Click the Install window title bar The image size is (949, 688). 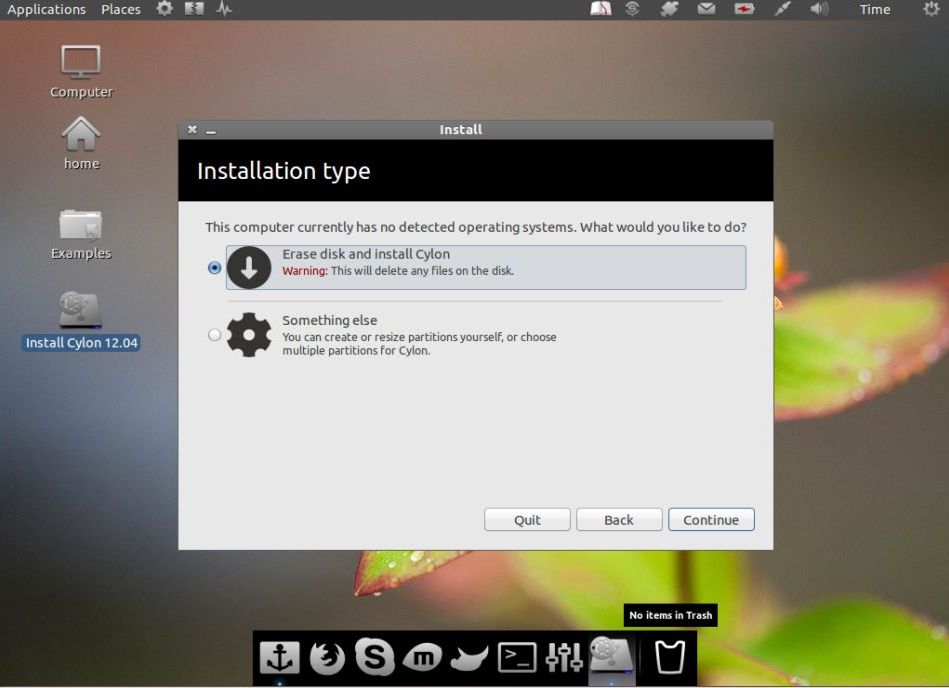(x=476, y=129)
